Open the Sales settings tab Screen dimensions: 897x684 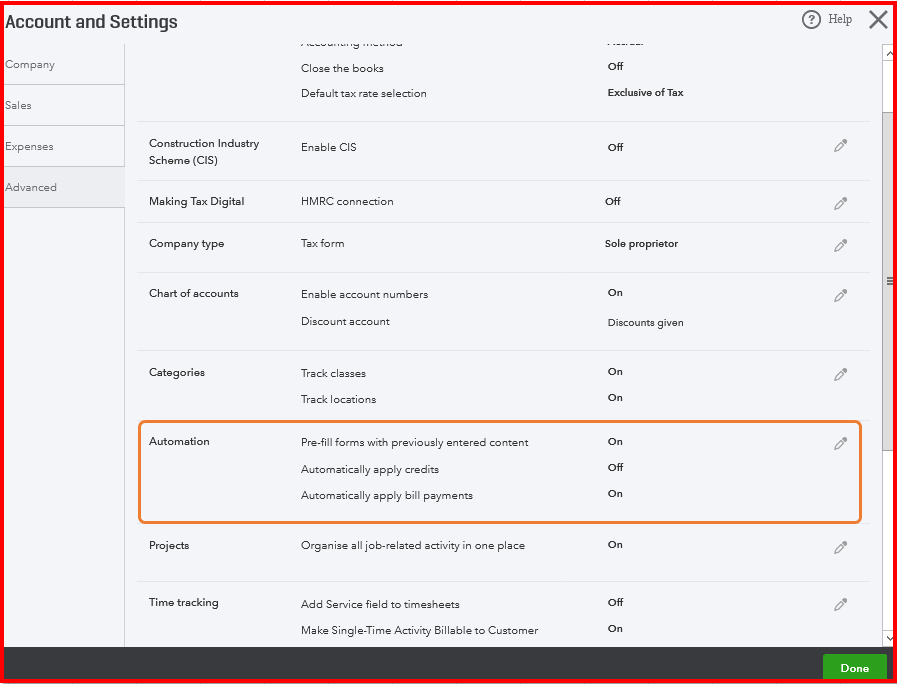point(19,105)
